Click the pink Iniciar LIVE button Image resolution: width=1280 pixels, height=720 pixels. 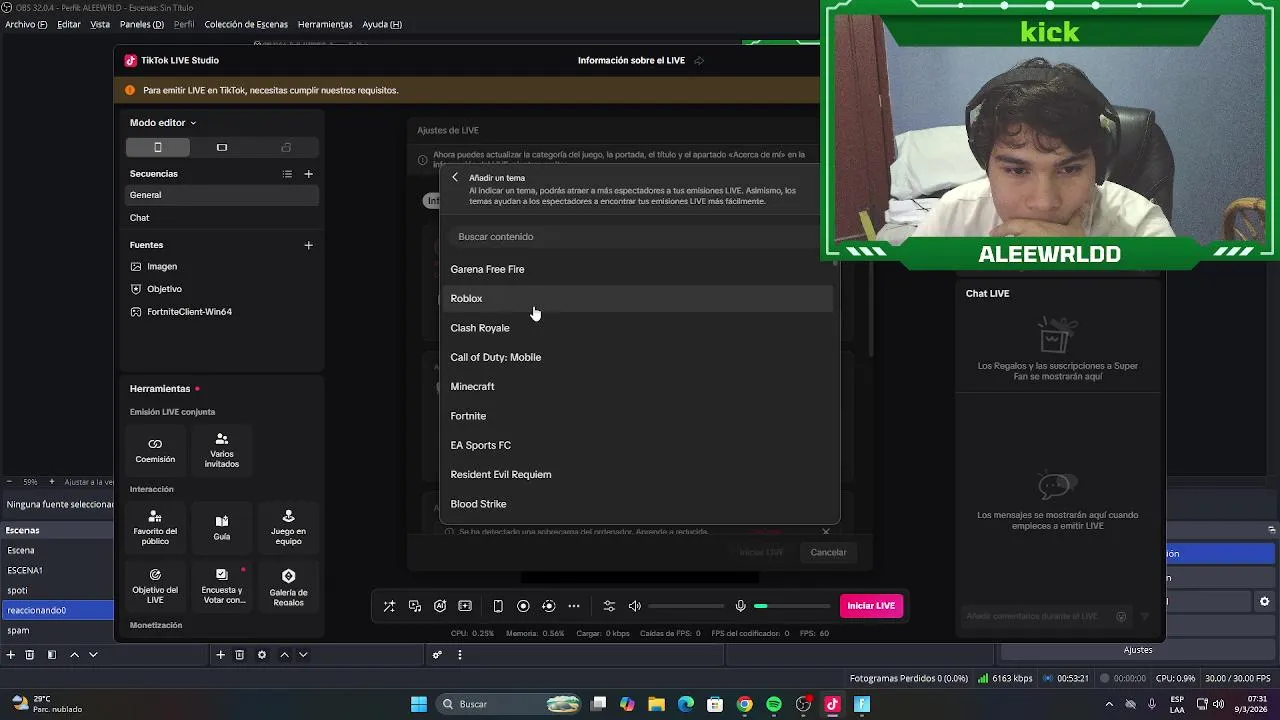pyautogui.click(x=871, y=606)
